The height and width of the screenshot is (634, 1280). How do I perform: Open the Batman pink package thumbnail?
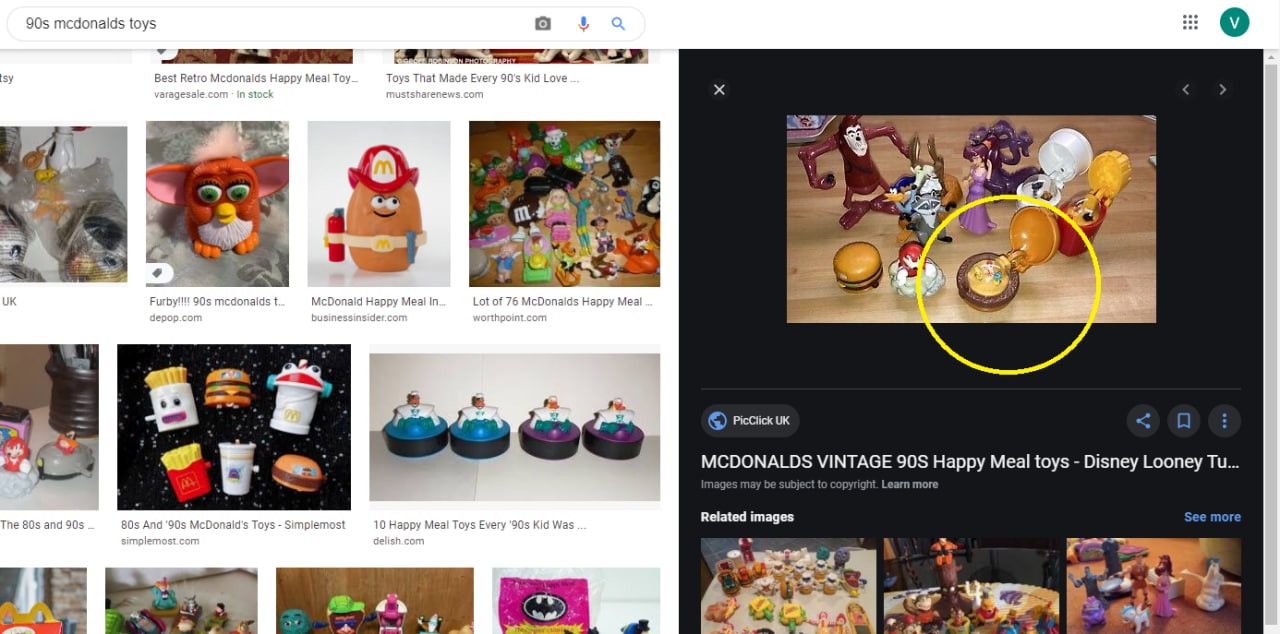[x=576, y=601]
